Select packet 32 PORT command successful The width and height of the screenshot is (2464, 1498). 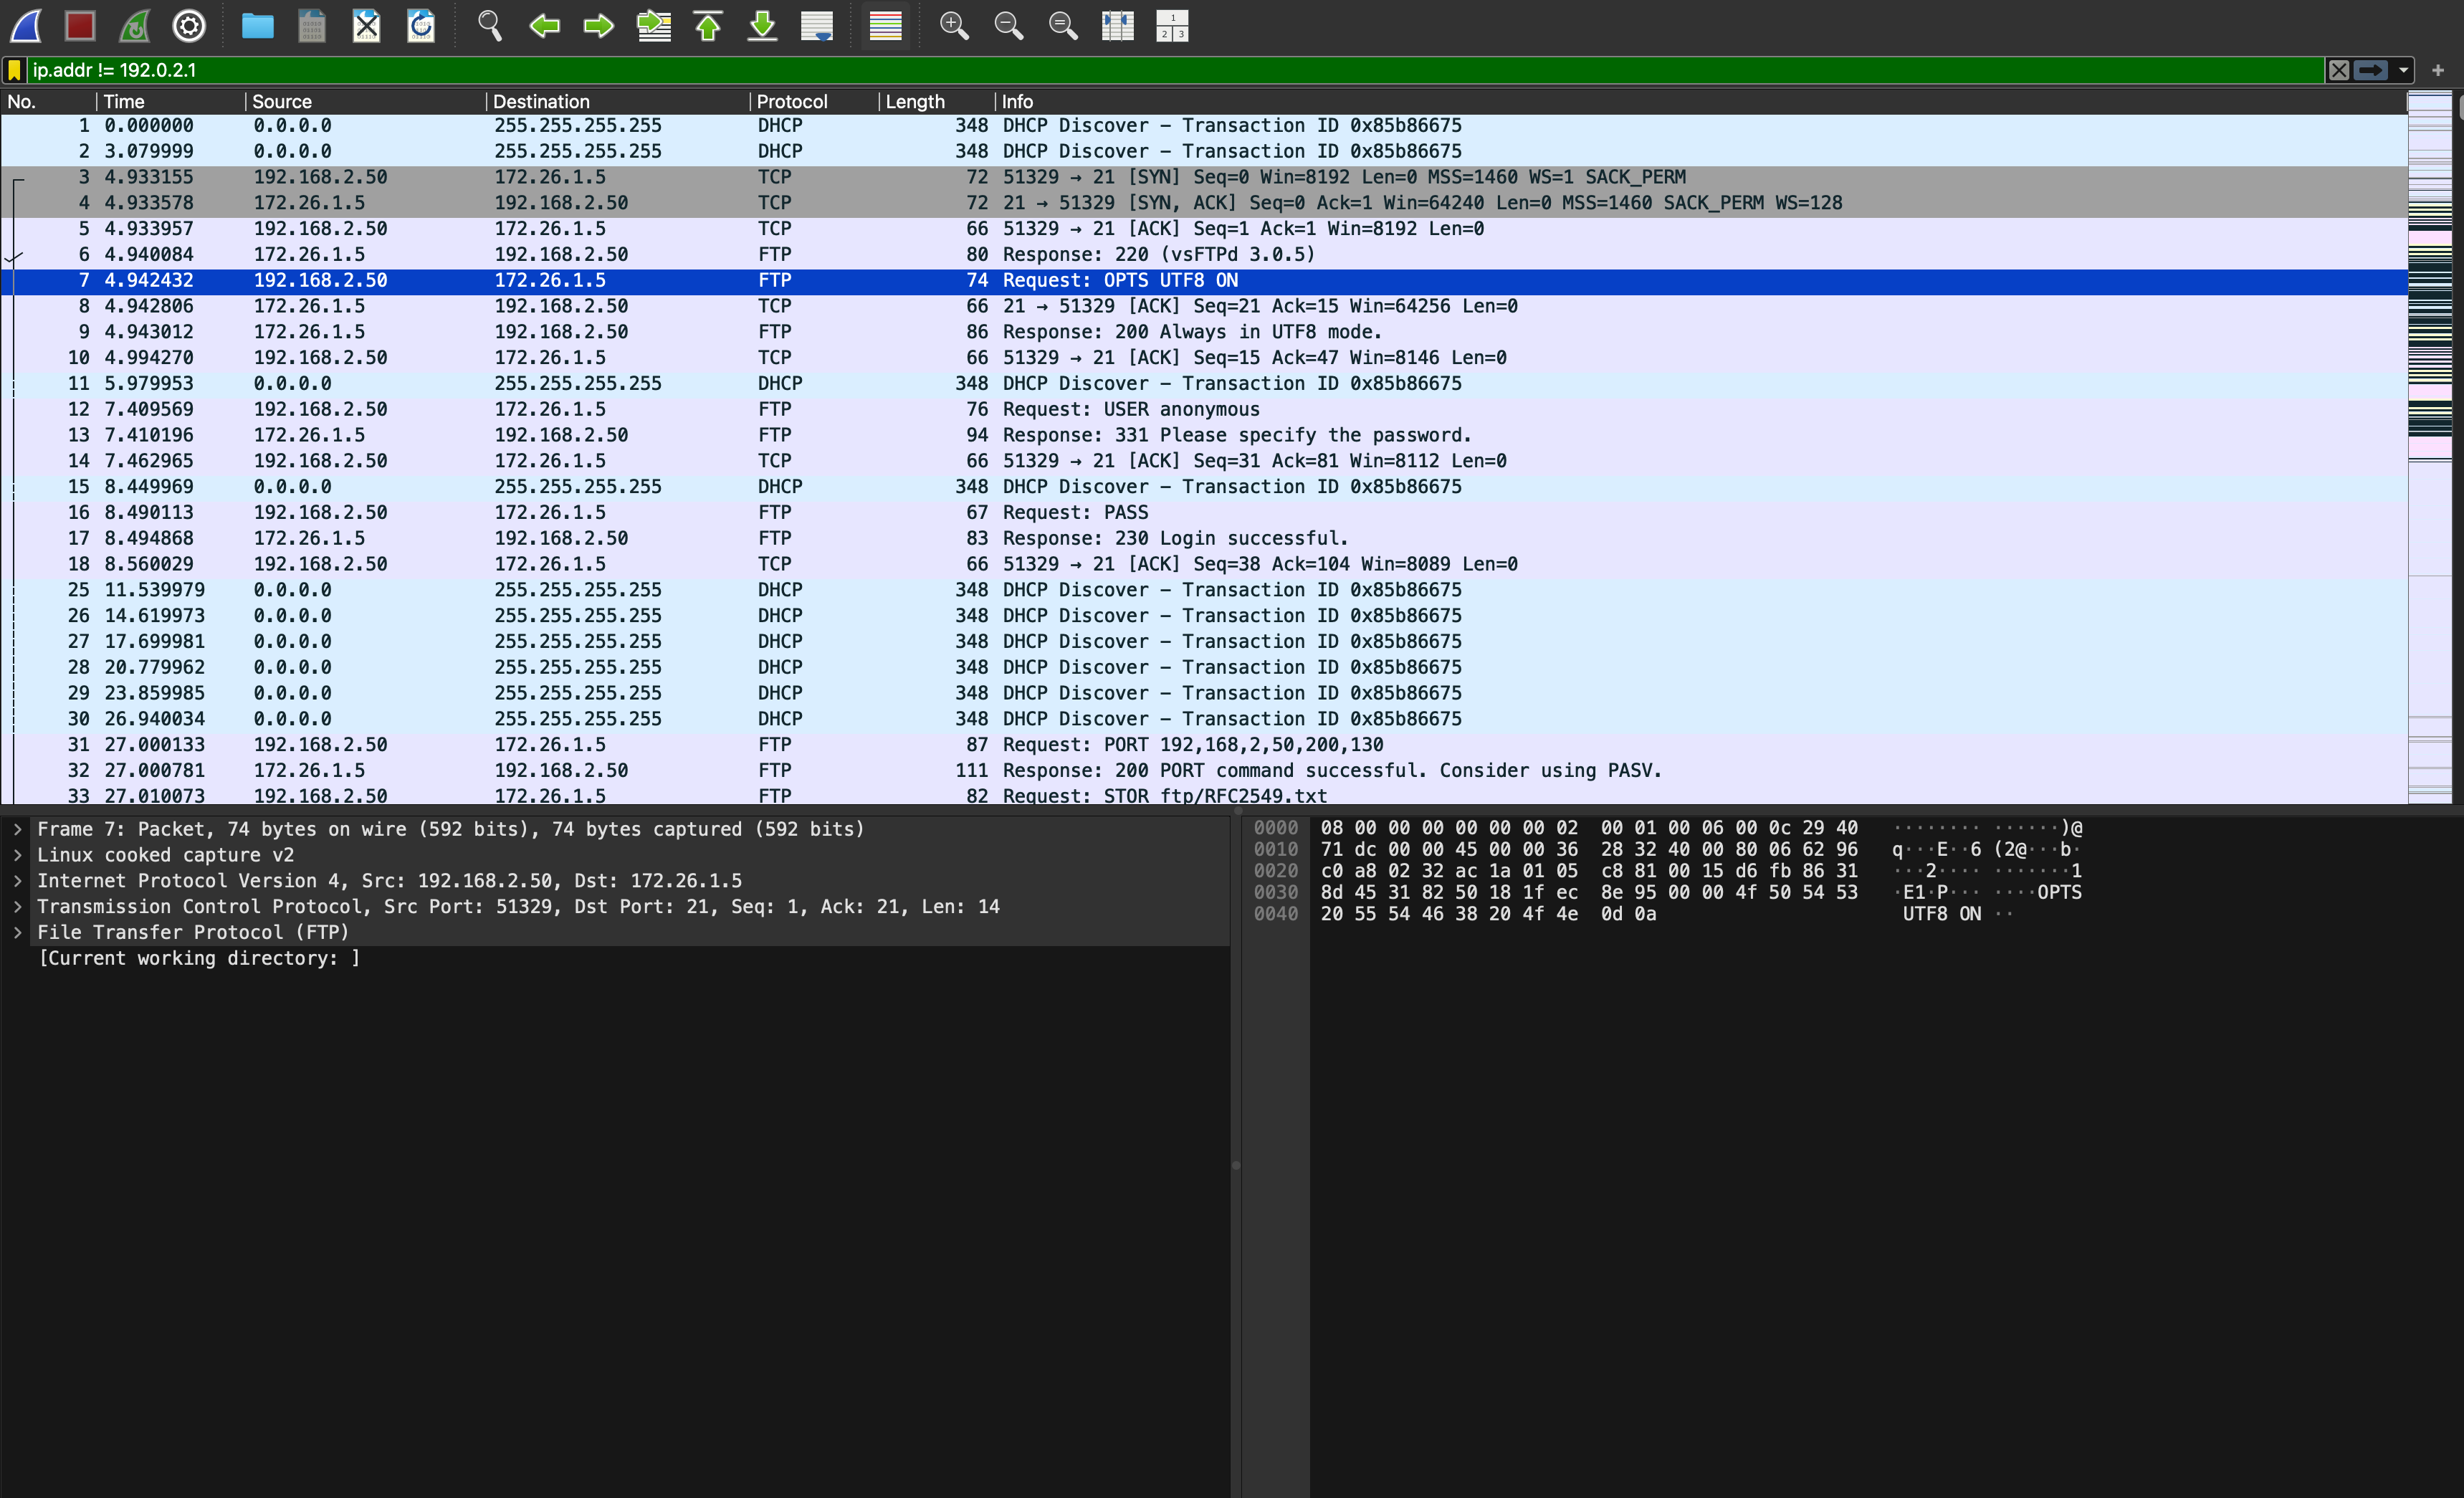point(1204,770)
